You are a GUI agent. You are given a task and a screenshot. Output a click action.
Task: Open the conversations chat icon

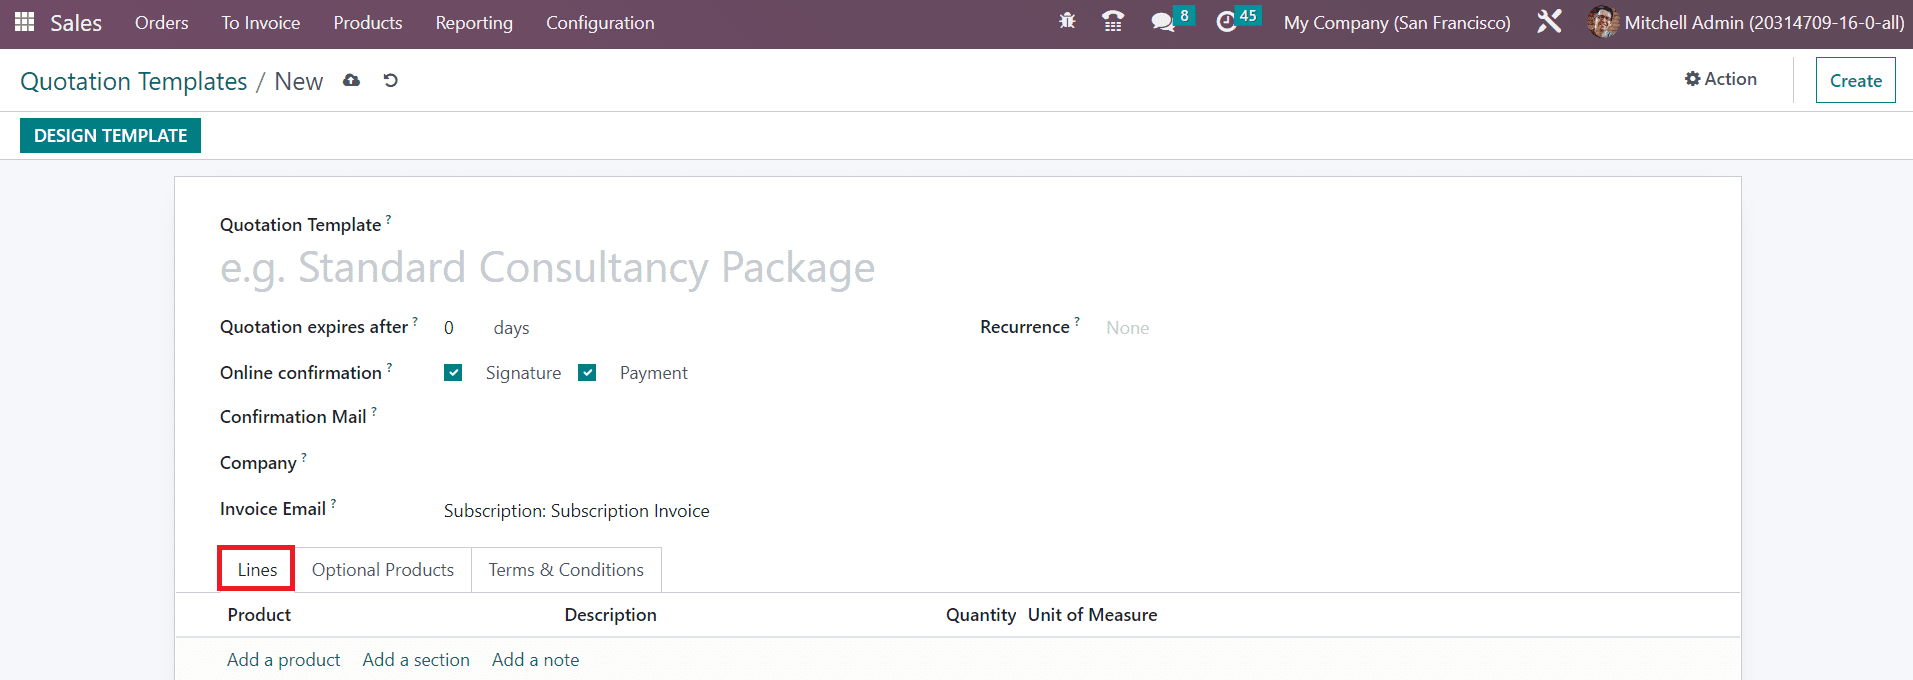[1162, 22]
